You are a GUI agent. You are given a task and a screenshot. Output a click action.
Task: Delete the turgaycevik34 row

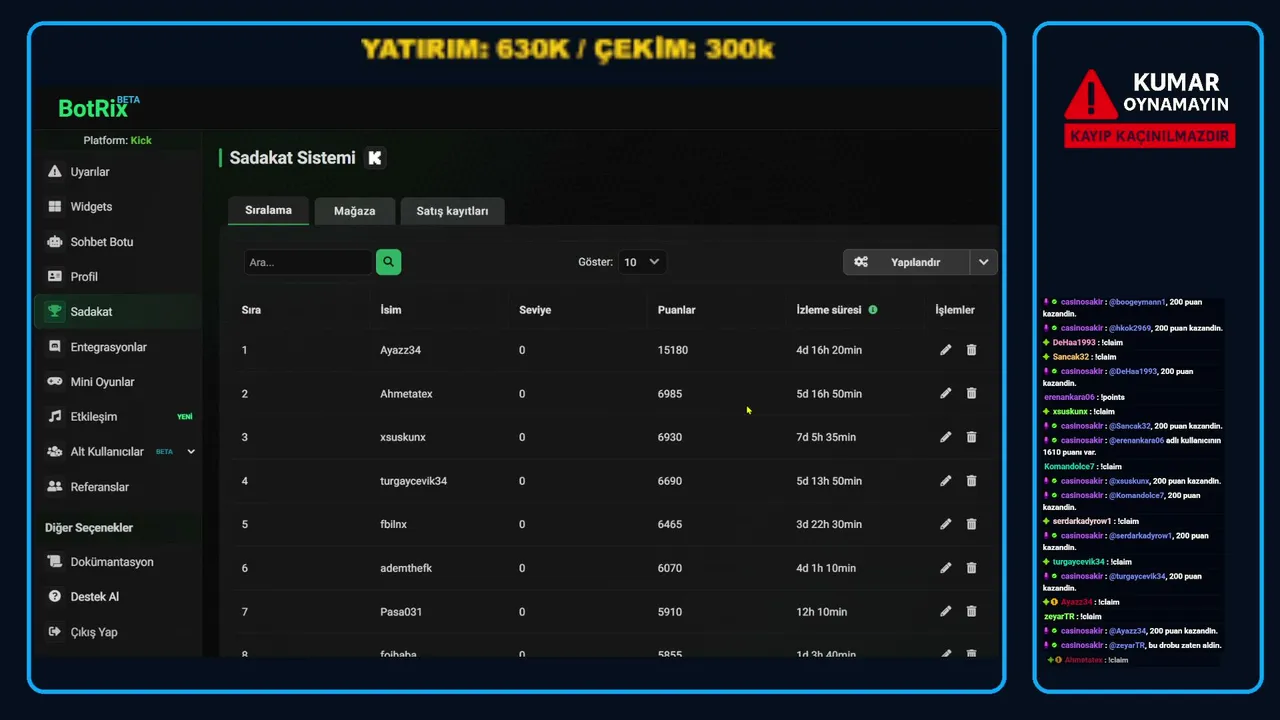point(971,481)
